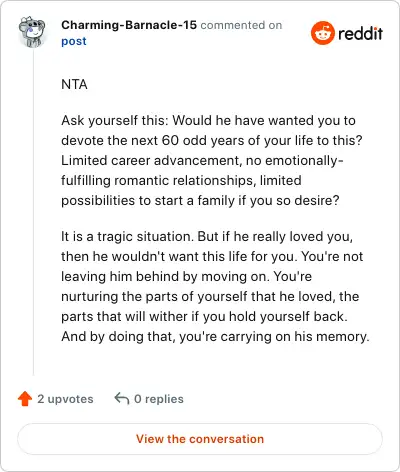This screenshot has height=472, width=400.
Task: Select the "View the conversation" button
Action: [x=200, y=439]
